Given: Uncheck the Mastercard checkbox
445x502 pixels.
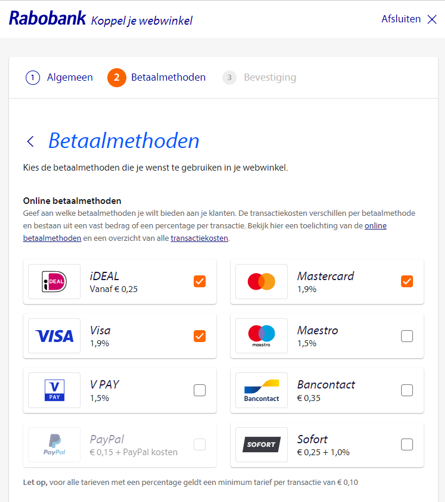Looking at the screenshot, I should 407,281.
